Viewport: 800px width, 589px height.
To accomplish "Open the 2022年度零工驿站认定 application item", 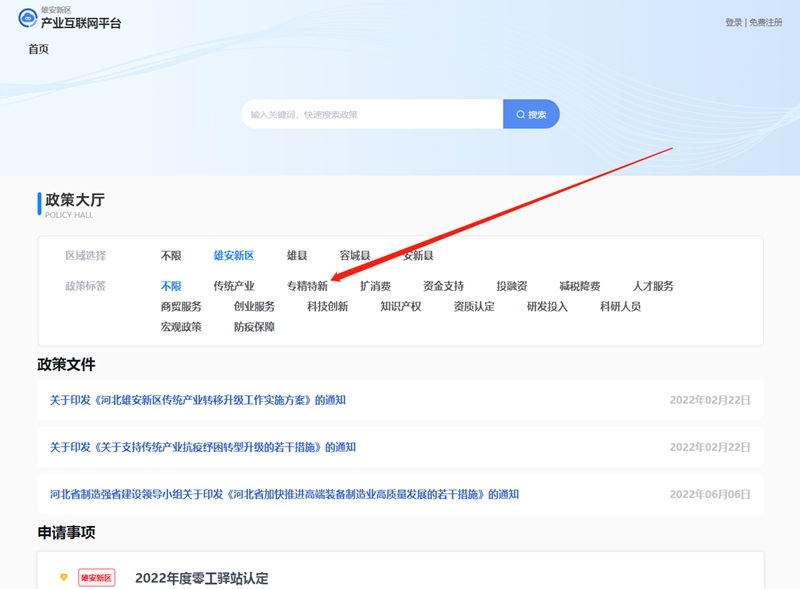I will click(201, 578).
